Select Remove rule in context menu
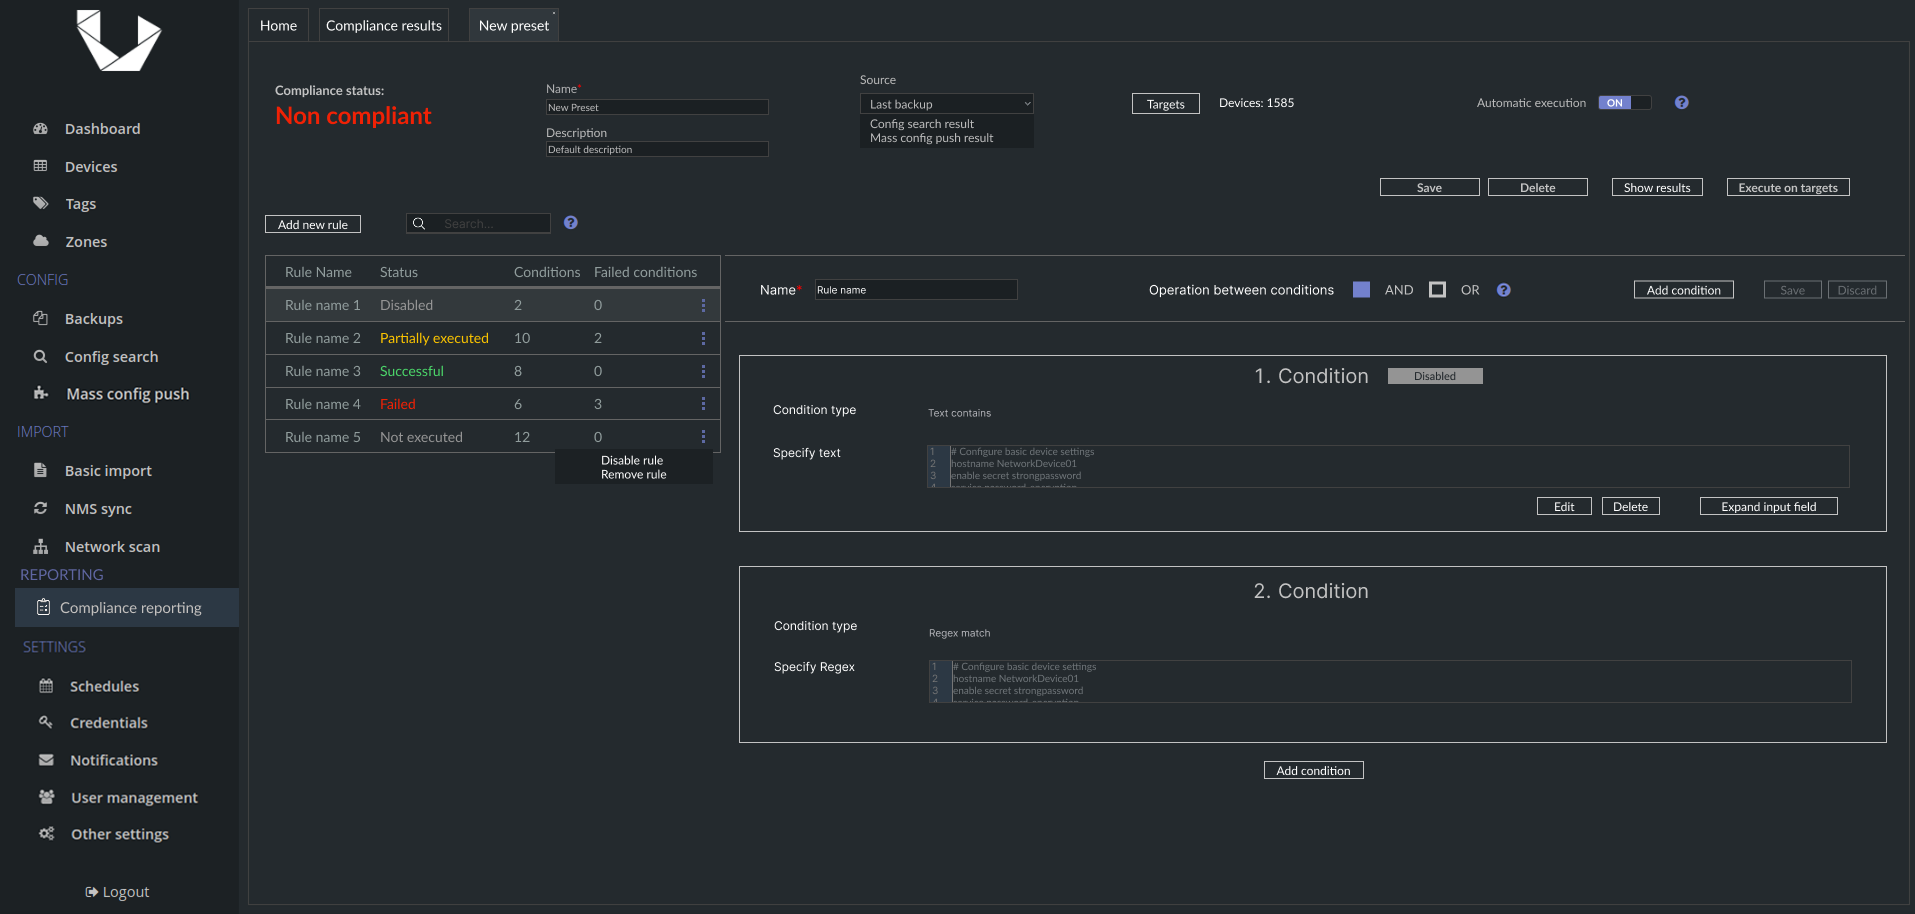This screenshot has height=914, width=1915. point(633,475)
